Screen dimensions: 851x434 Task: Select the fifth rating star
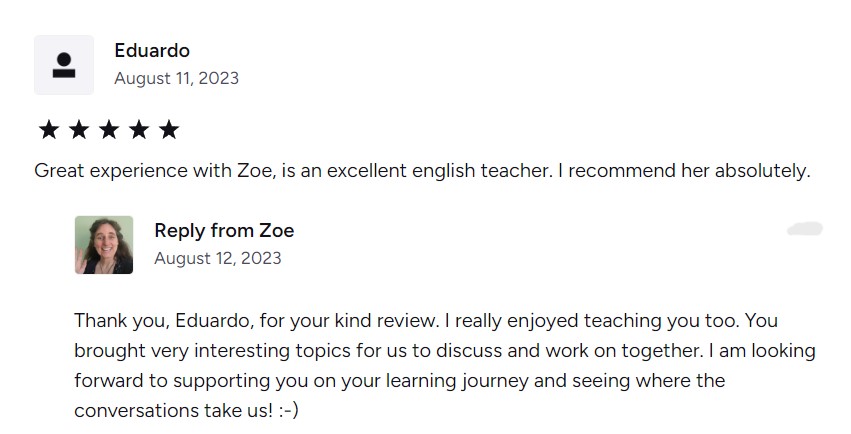click(169, 129)
